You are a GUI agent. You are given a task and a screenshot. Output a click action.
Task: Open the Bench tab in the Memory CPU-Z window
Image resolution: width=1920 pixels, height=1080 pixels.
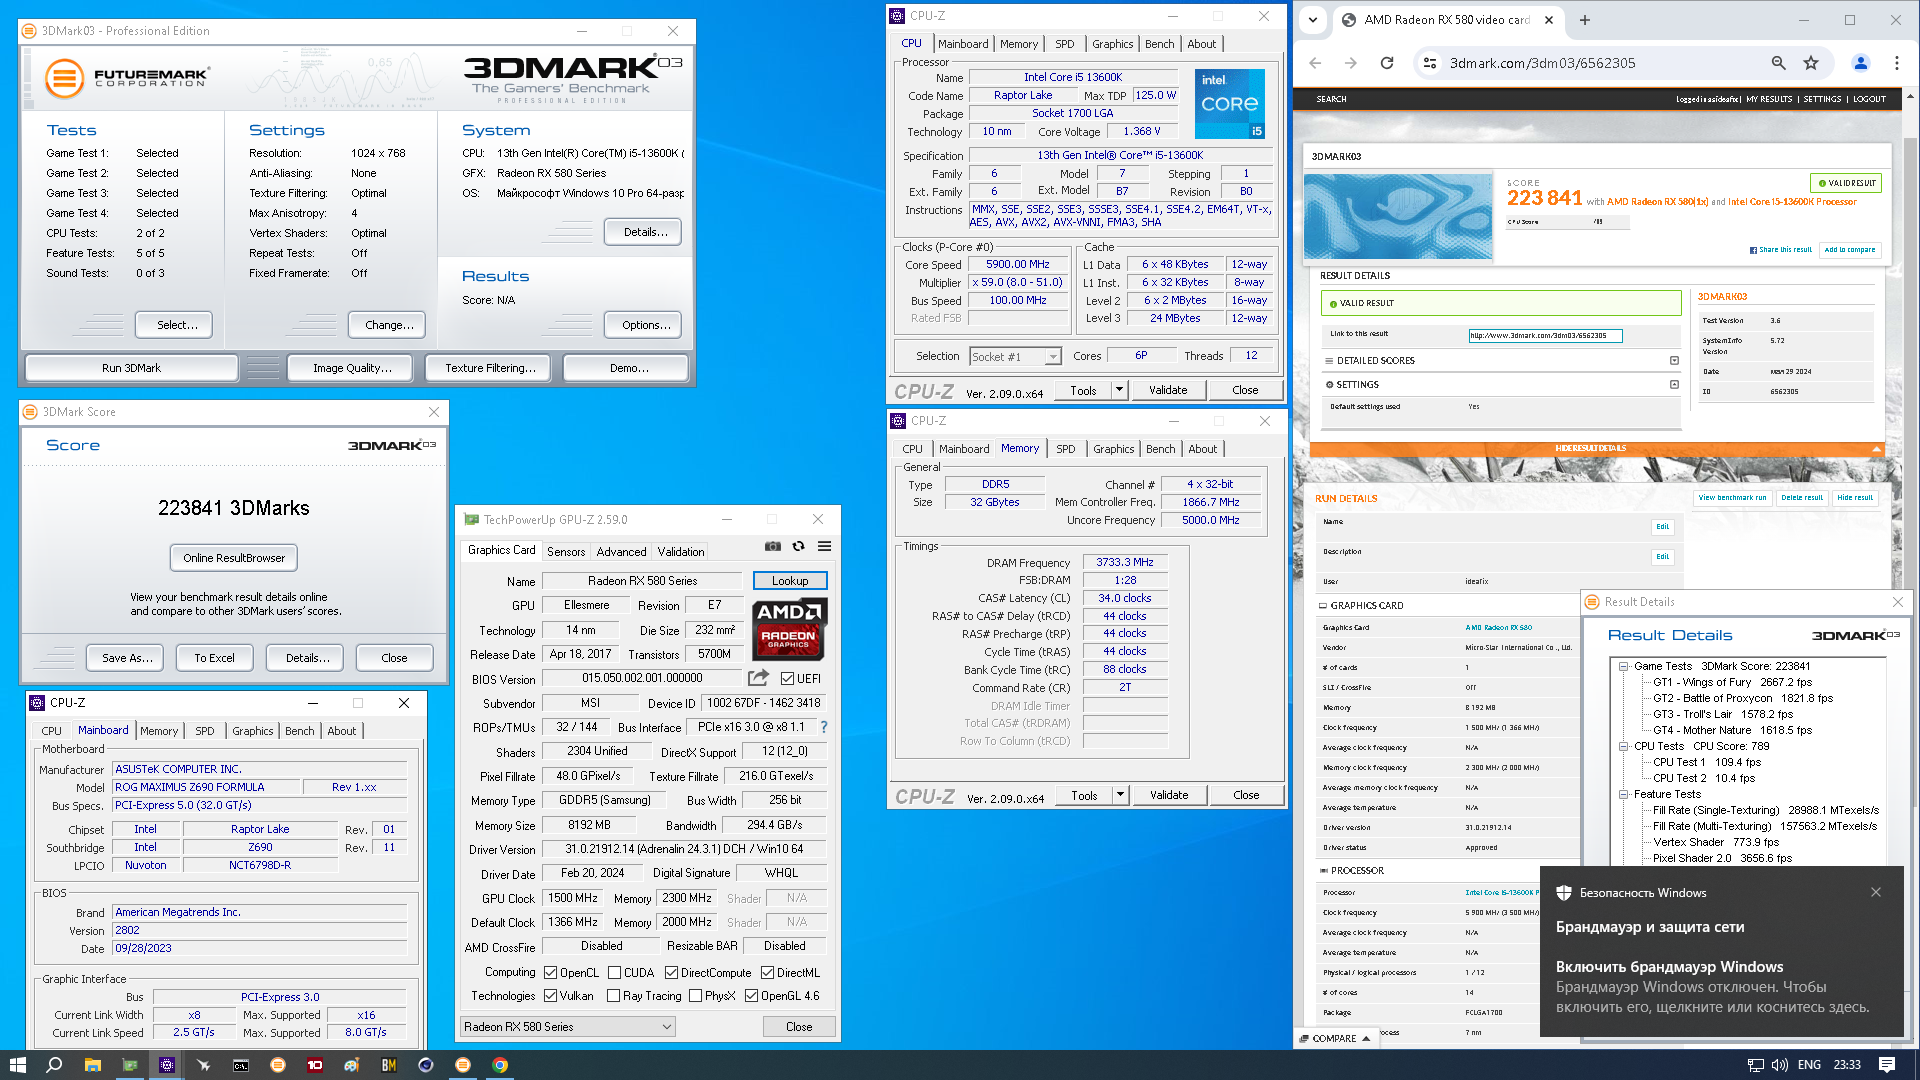tap(1161, 449)
